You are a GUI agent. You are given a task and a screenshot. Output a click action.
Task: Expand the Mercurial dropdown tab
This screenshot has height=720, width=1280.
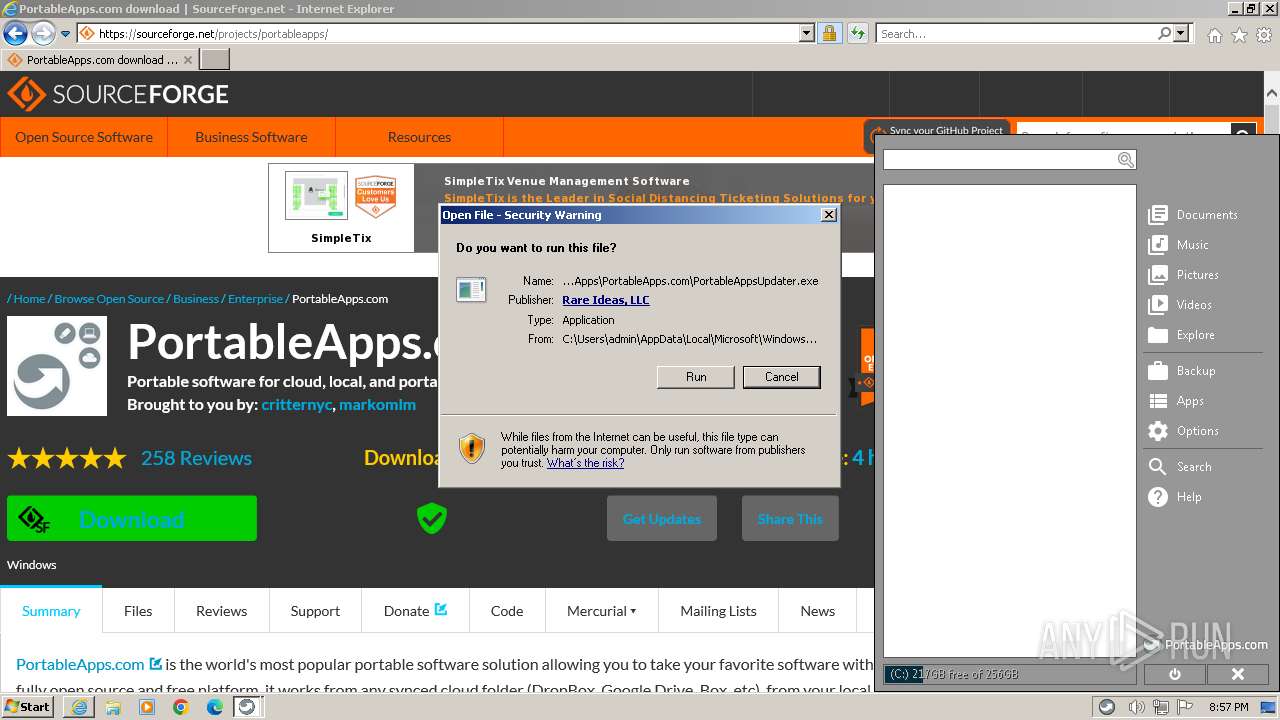pyautogui.click(x=602, y=611)
